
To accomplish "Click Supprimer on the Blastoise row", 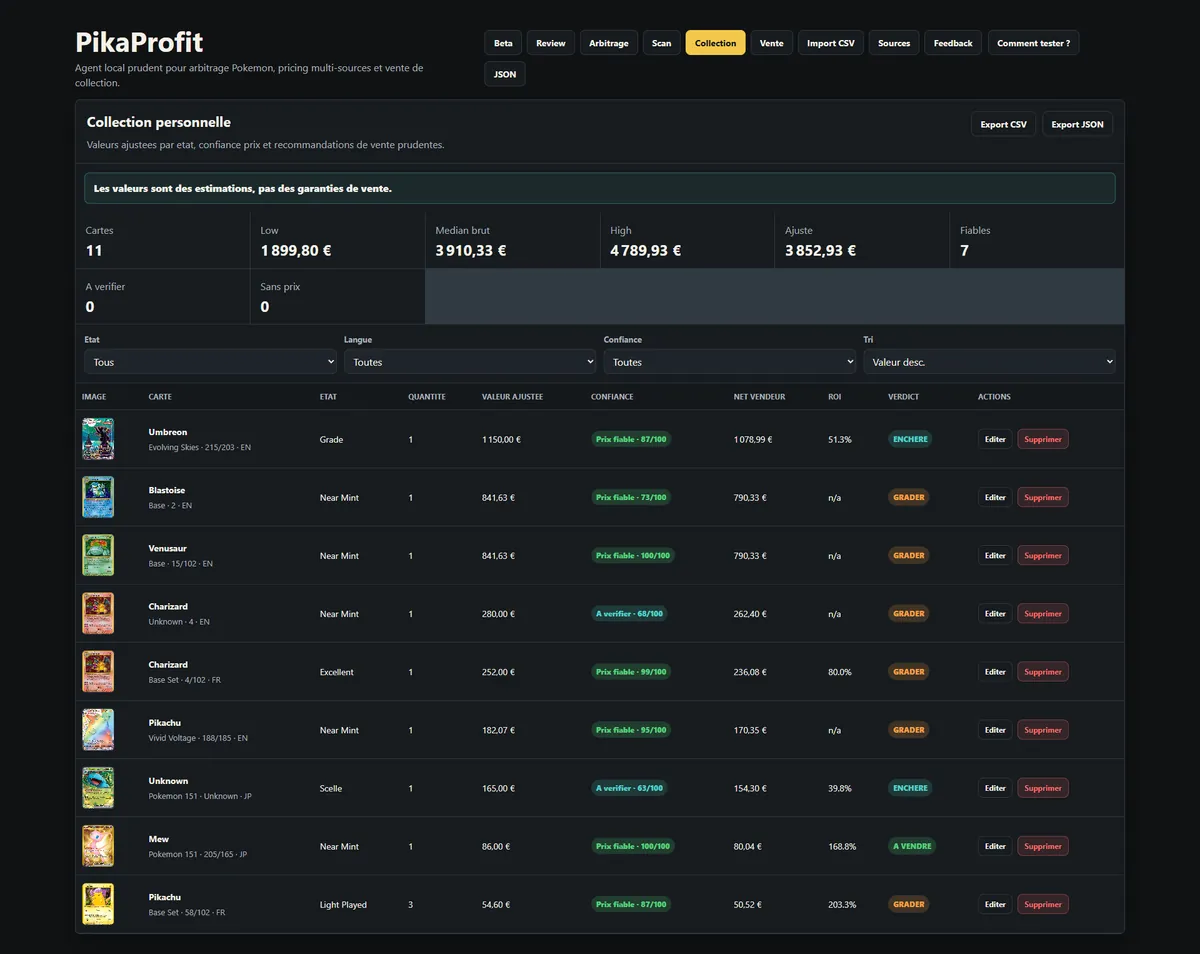I will pos(1043,497).
